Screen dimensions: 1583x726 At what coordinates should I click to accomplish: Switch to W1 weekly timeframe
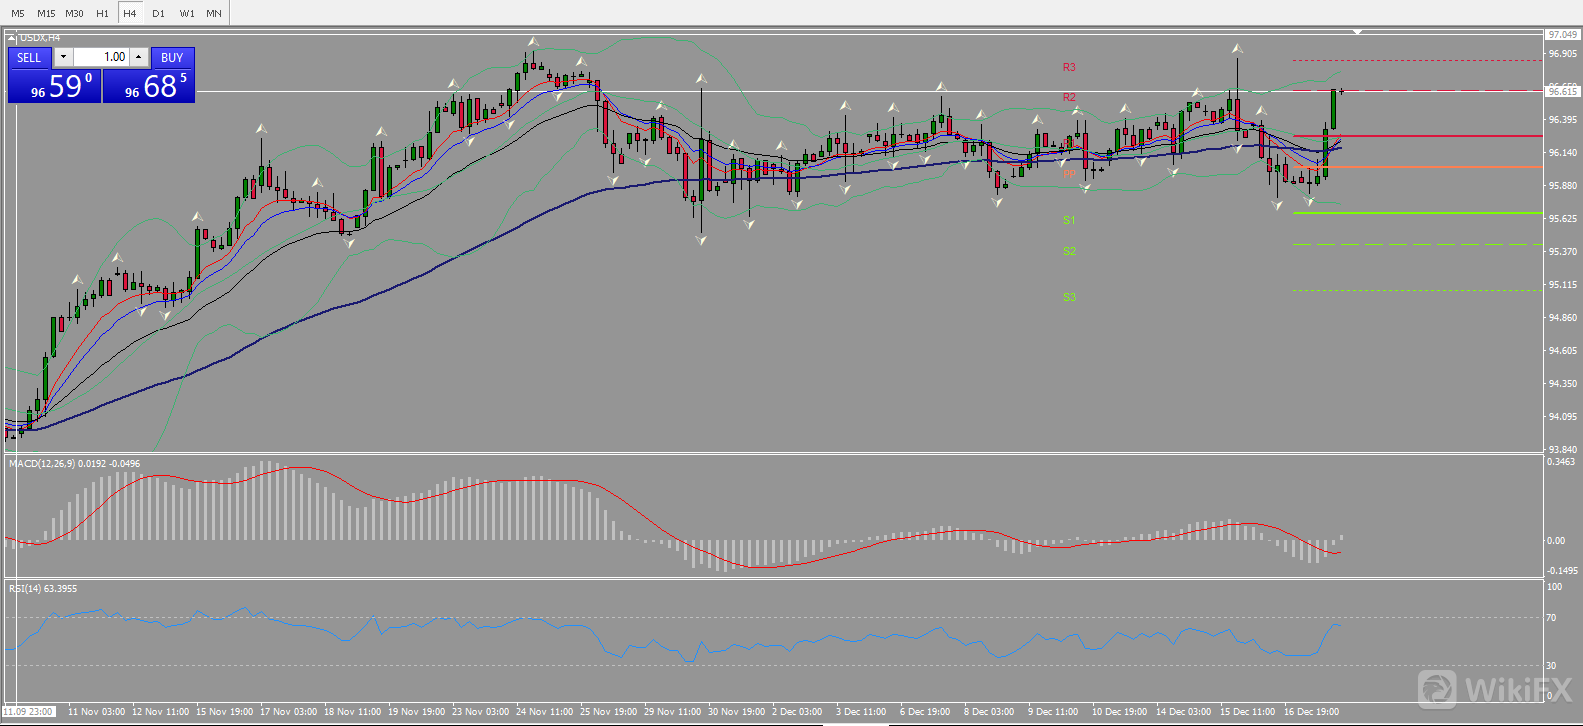click(187, 13)
